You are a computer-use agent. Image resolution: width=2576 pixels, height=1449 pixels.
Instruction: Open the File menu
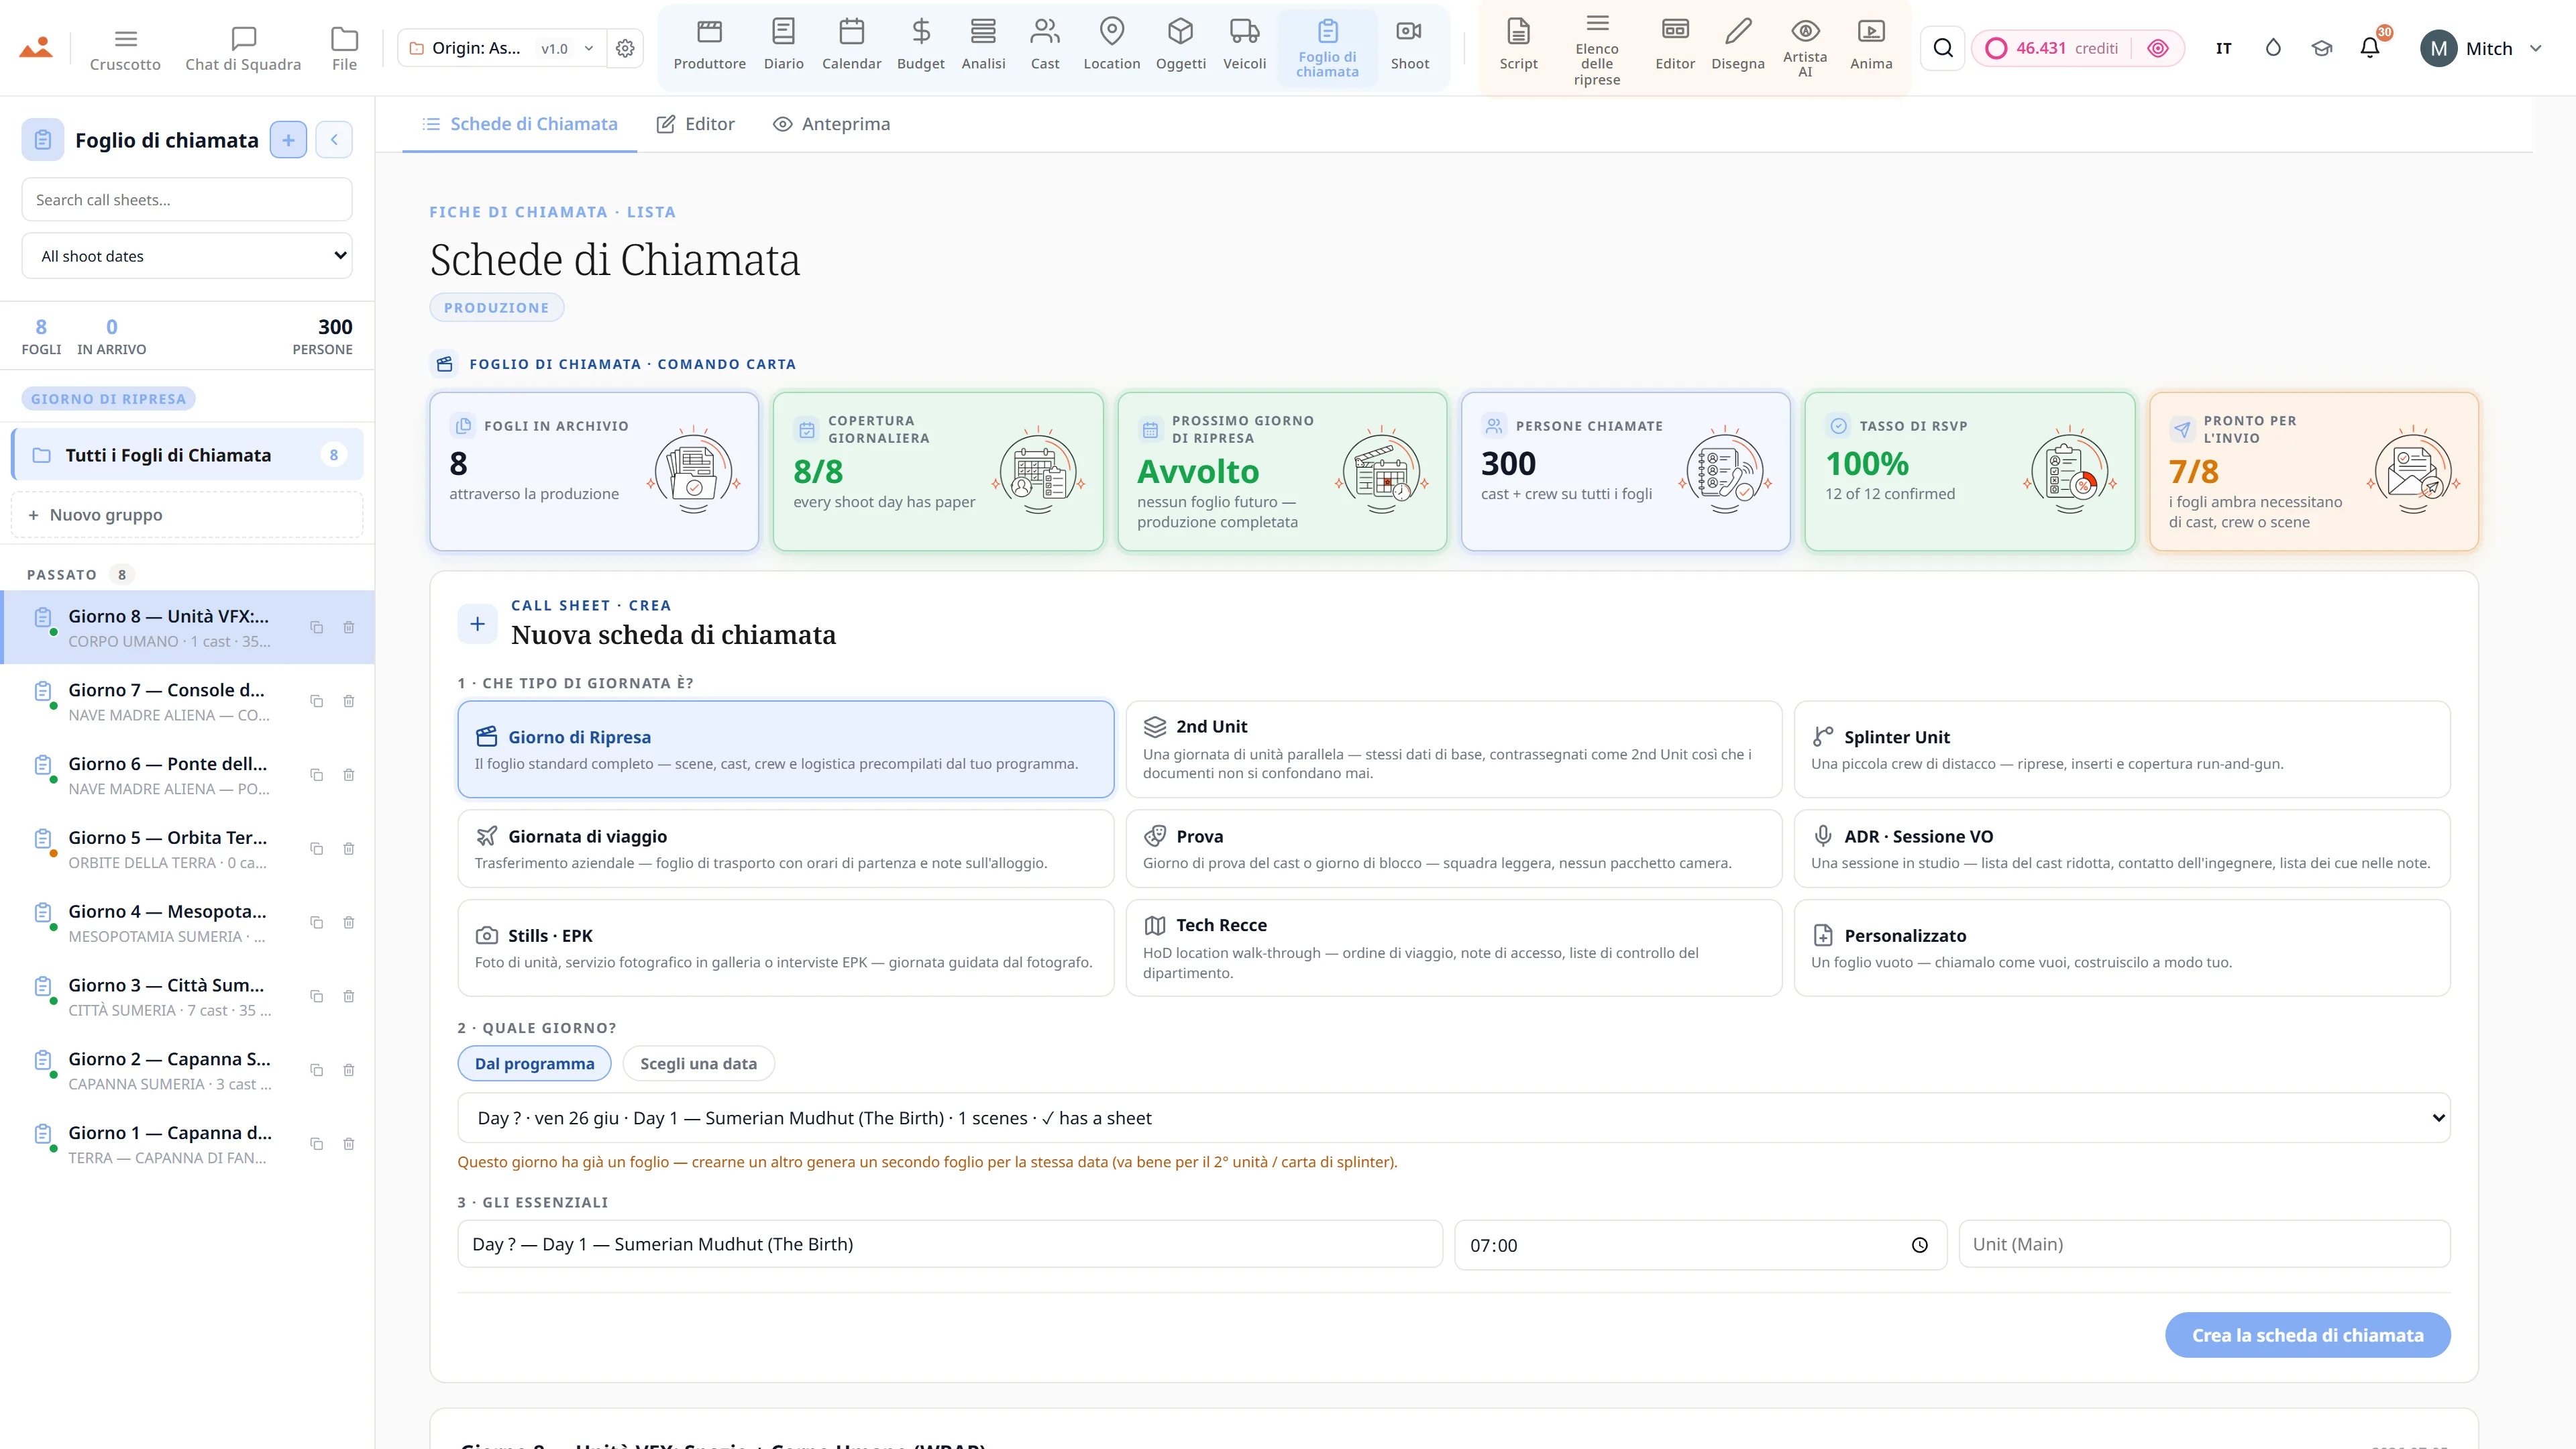click(x=344, y=48)
